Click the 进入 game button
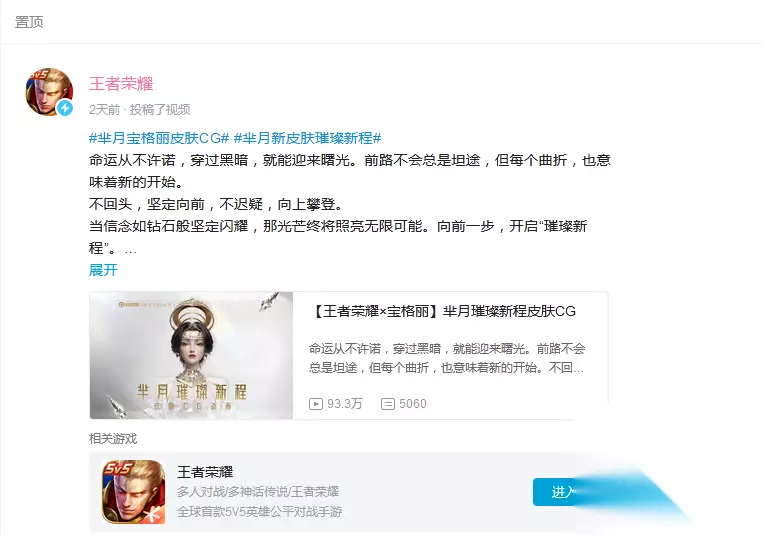Screen dimensions: 765x535 coord(561,492)
